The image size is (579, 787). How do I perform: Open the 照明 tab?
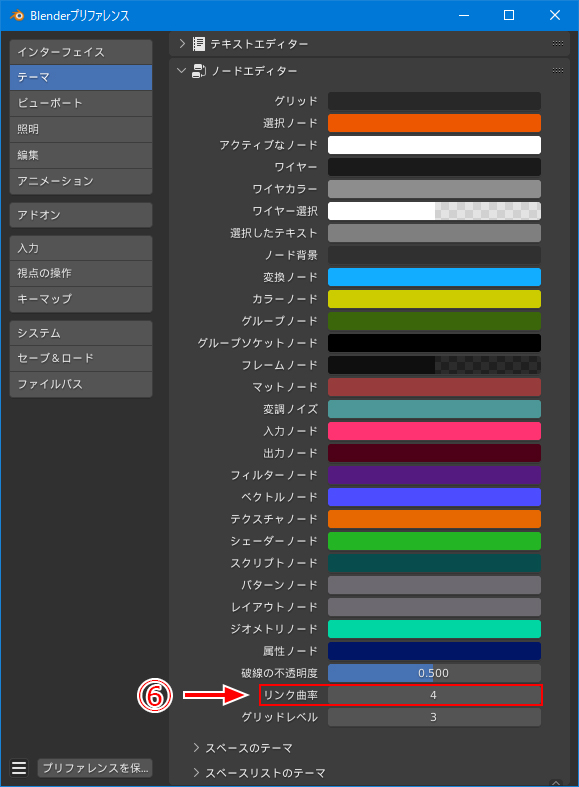pos(81,129)
